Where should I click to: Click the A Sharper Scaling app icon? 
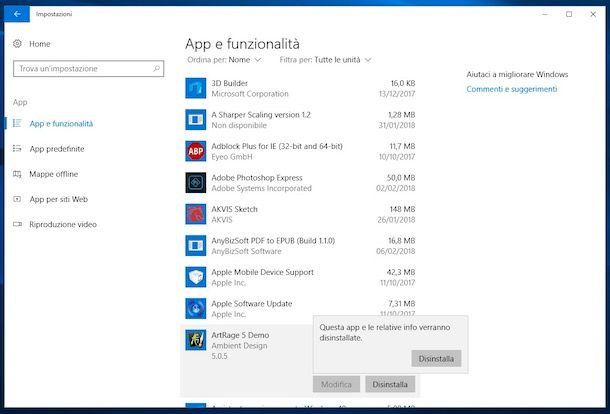pyautogui.click(x=196, y=120)
